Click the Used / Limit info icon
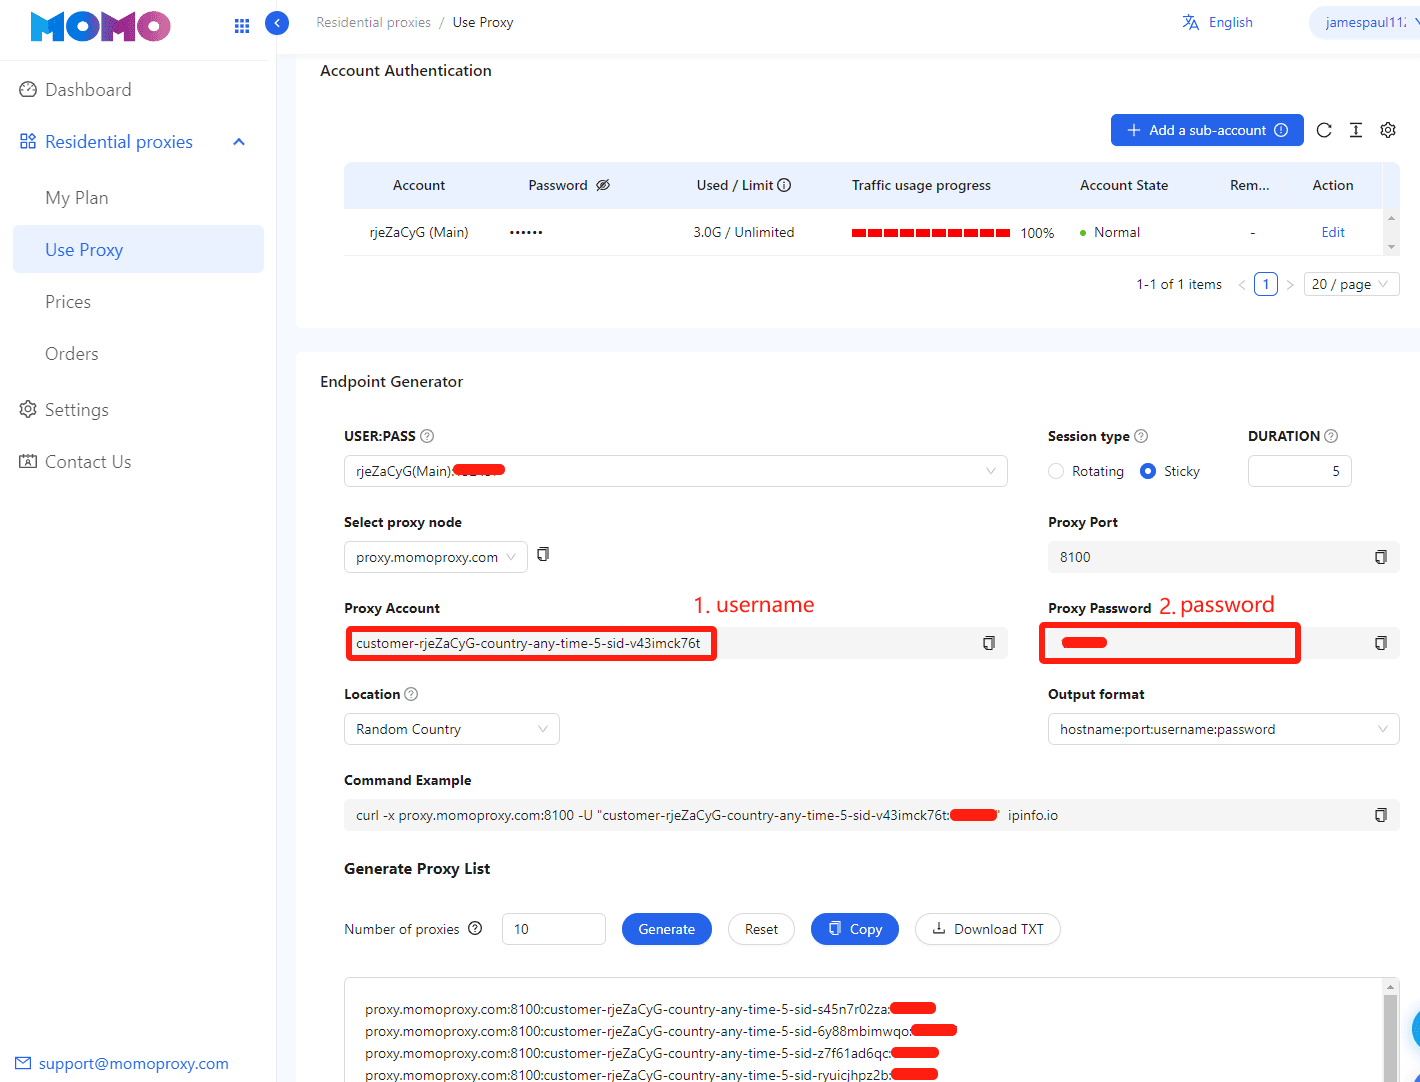 tap(784, 185)
